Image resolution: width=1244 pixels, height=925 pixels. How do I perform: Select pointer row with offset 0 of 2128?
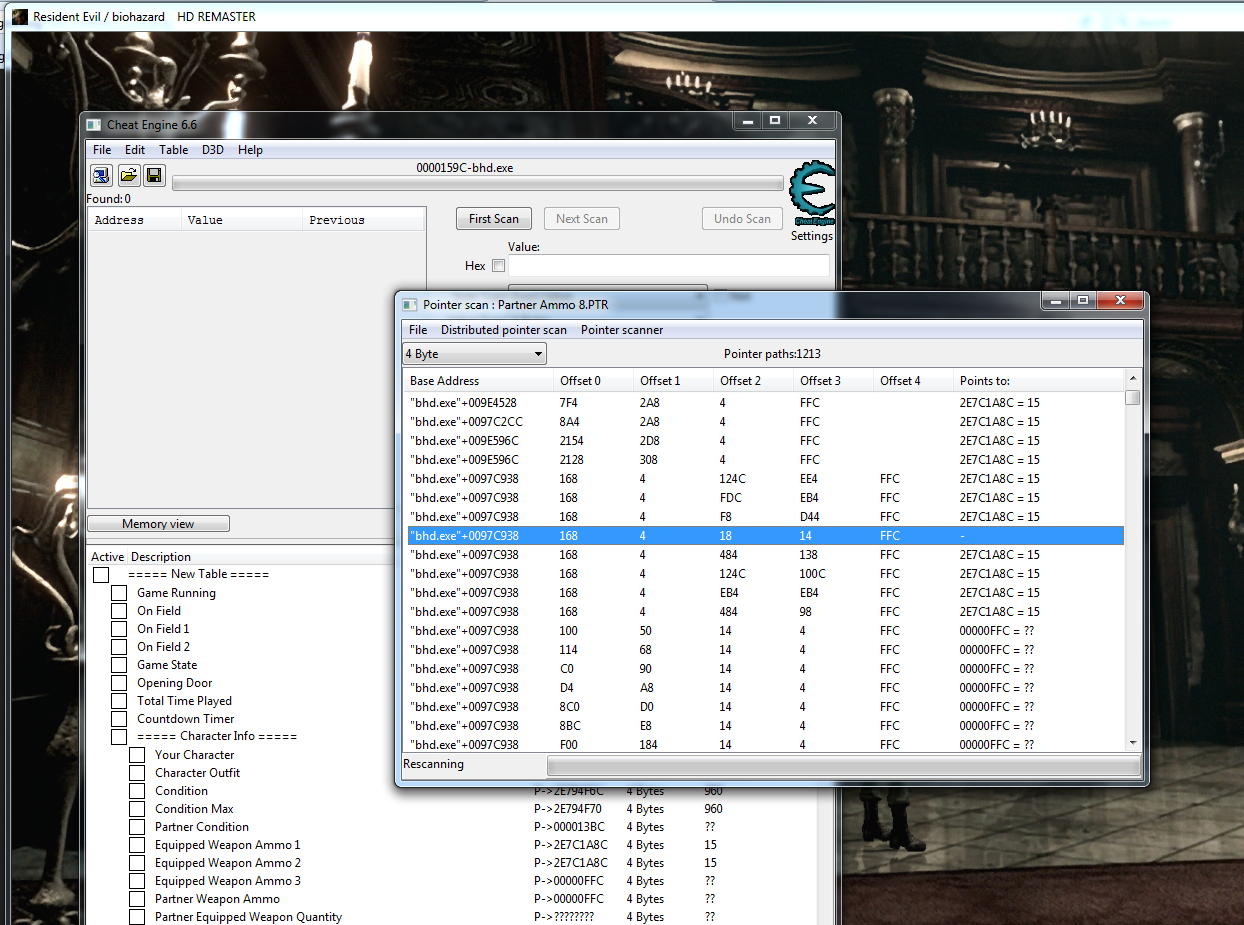(765, 460)
